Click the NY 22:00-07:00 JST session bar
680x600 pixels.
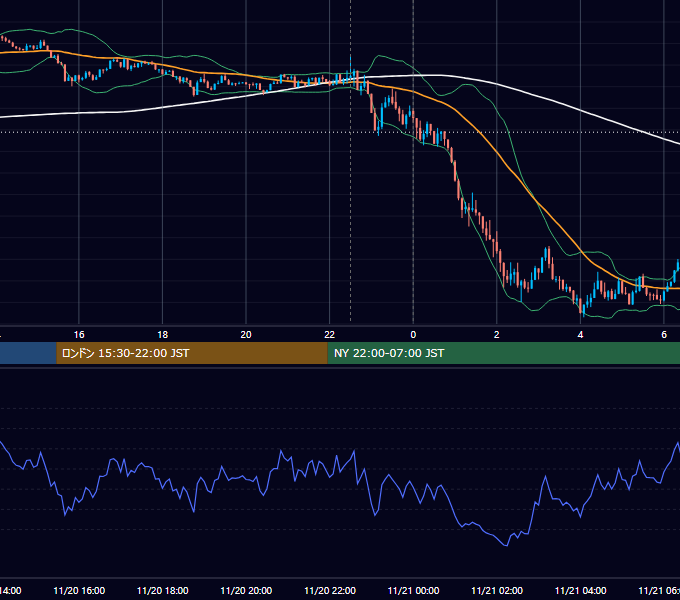[503, 353]
